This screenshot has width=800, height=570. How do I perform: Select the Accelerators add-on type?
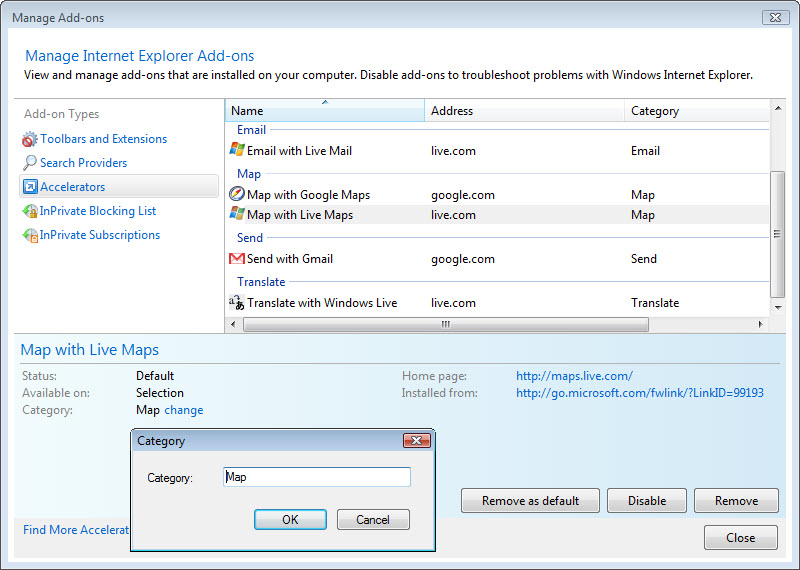[119, 187]
